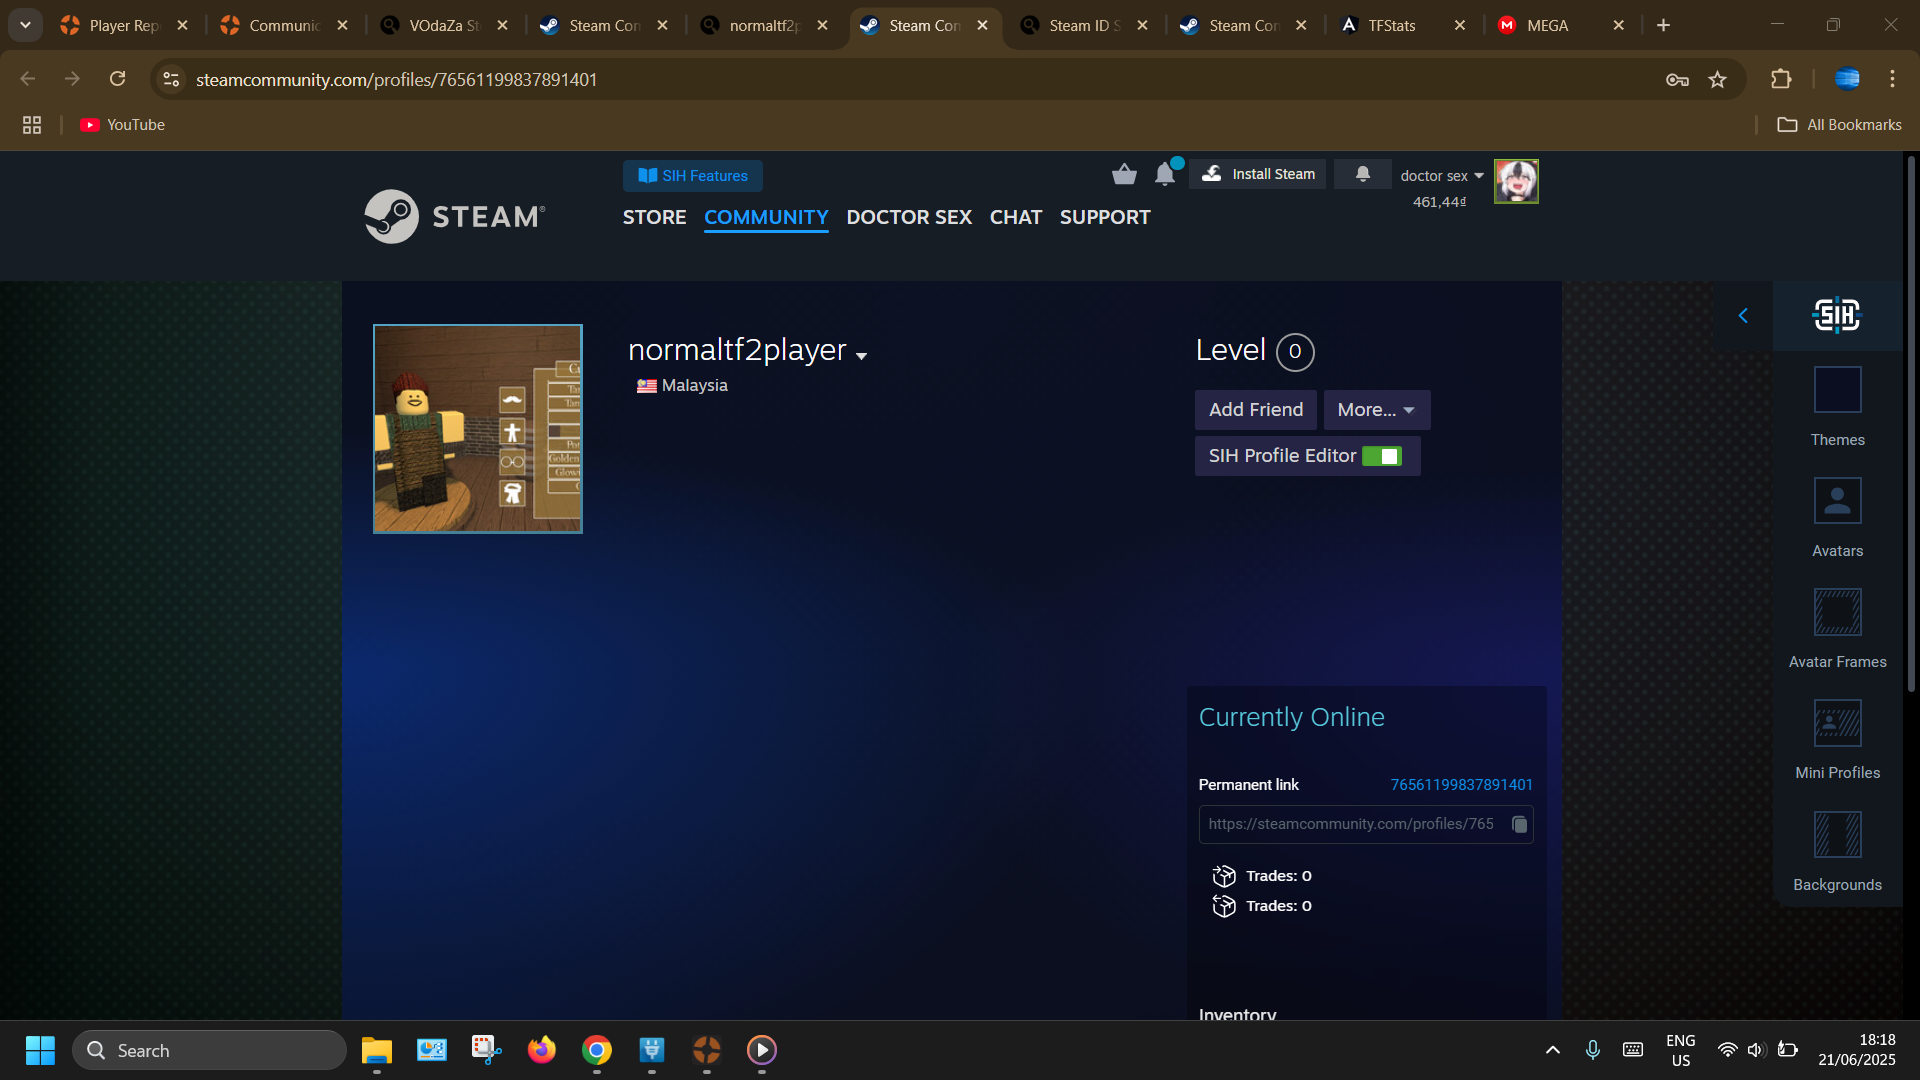Click the page vertical scrollbar

(x=1911, y=425)
